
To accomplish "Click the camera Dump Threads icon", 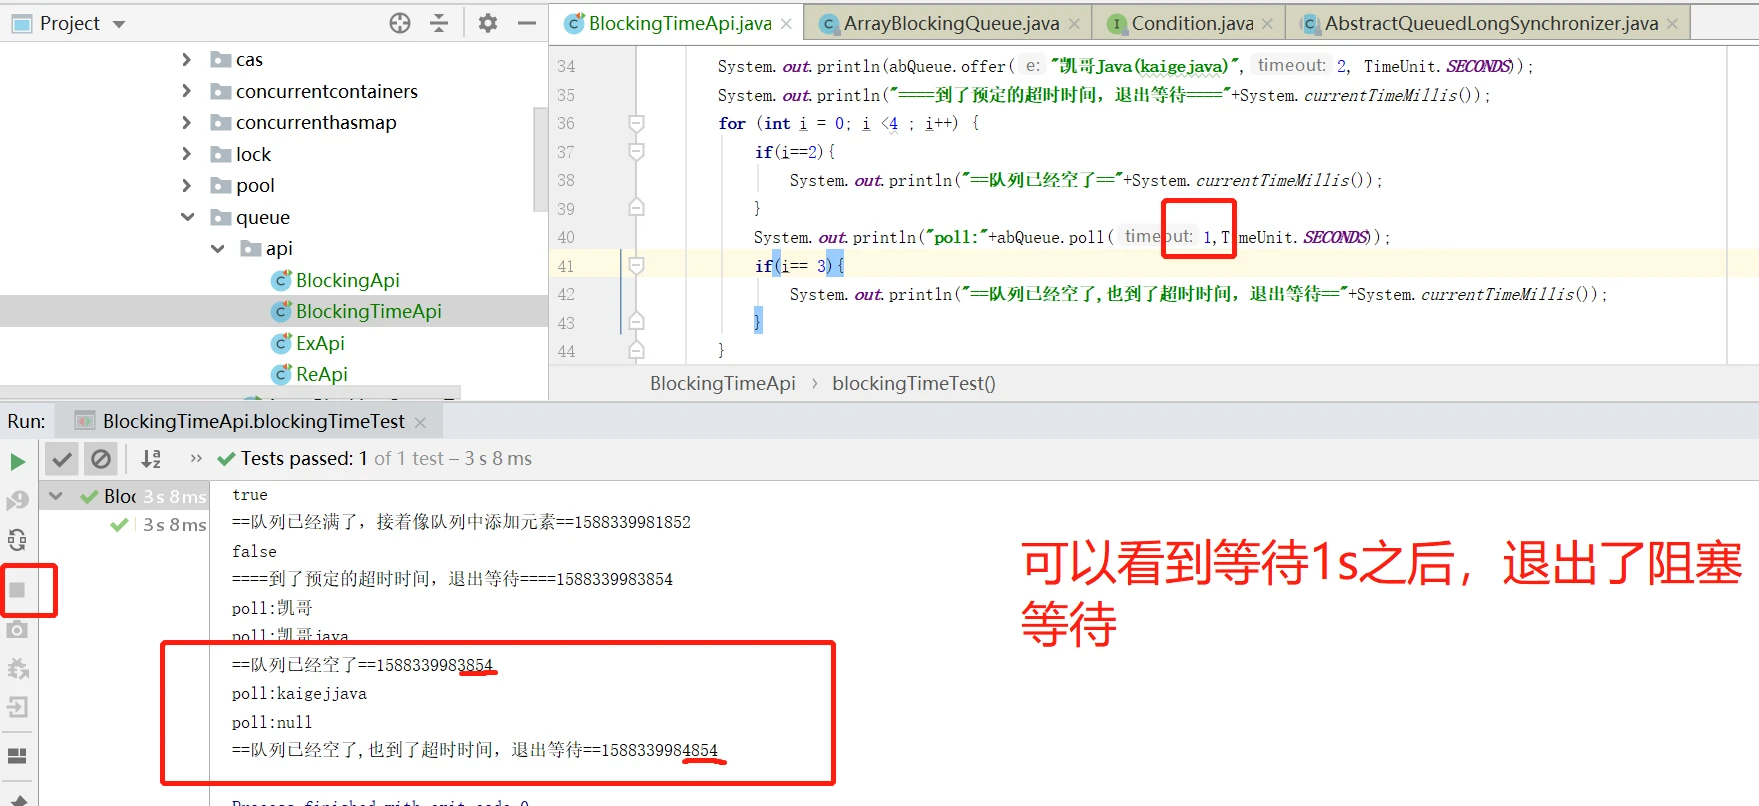I will (x=17, y=629).
